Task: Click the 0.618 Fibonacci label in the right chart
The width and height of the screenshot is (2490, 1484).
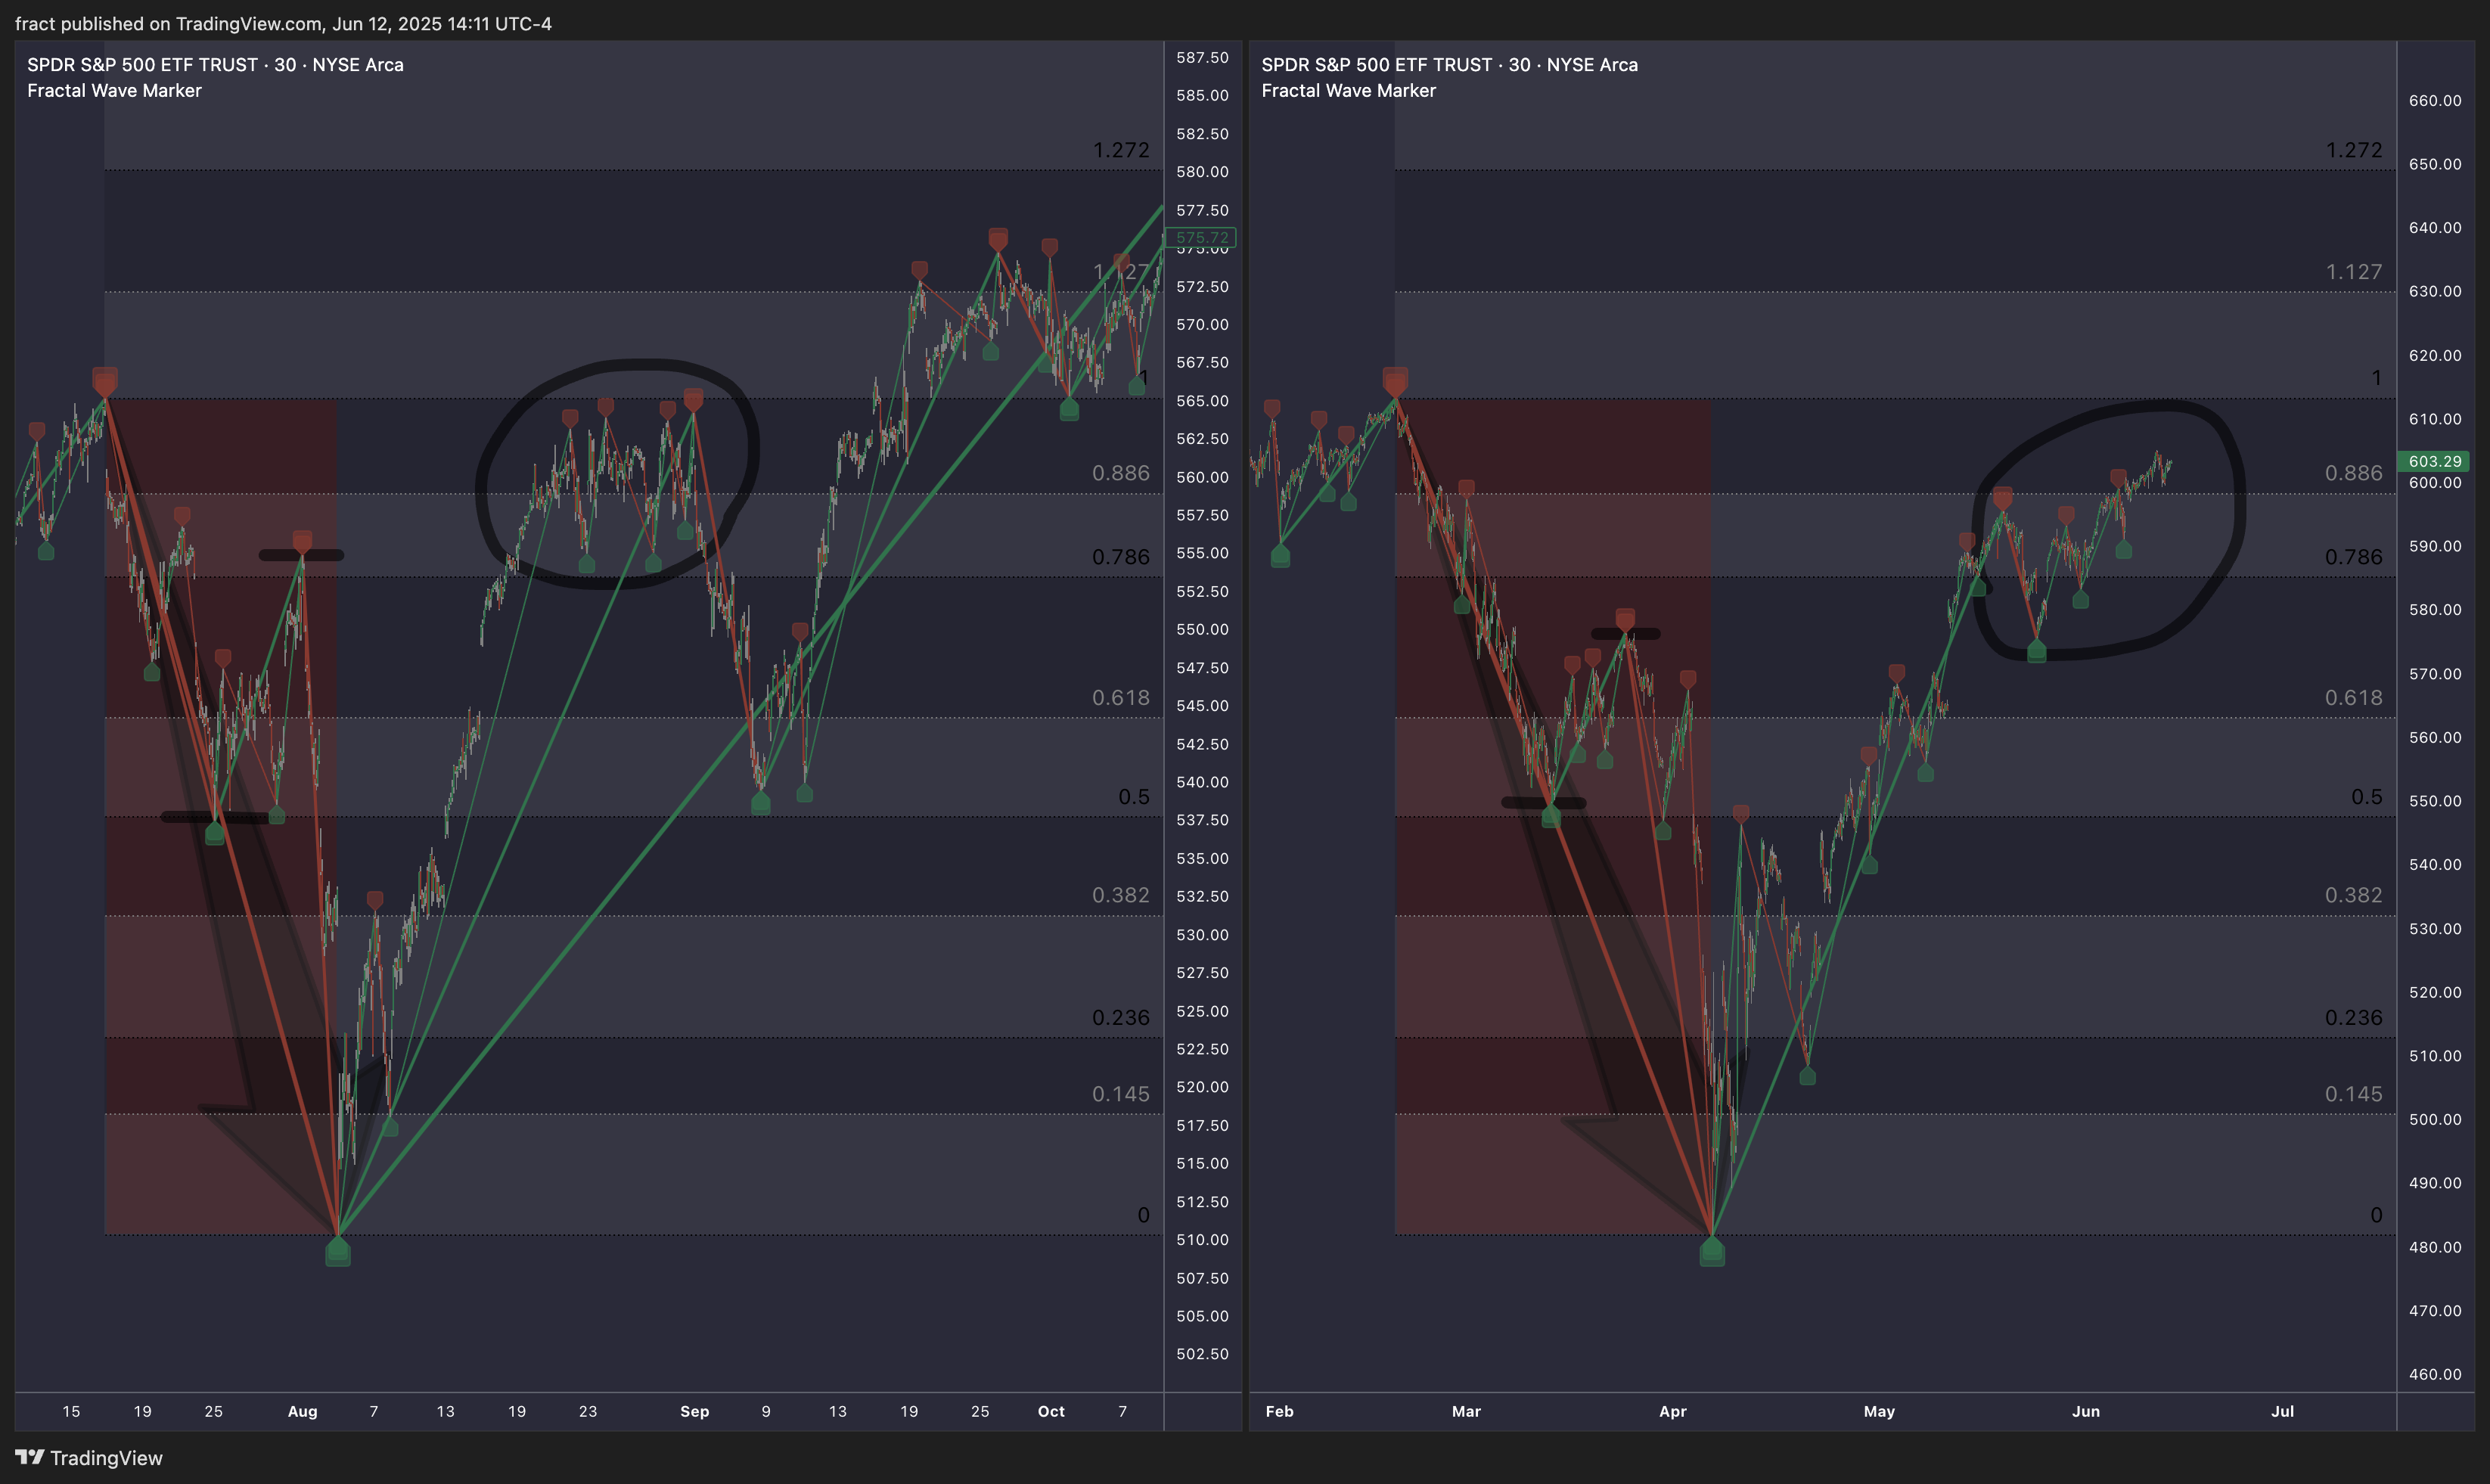Action: pyautogui.click(x=2354, y=698)
